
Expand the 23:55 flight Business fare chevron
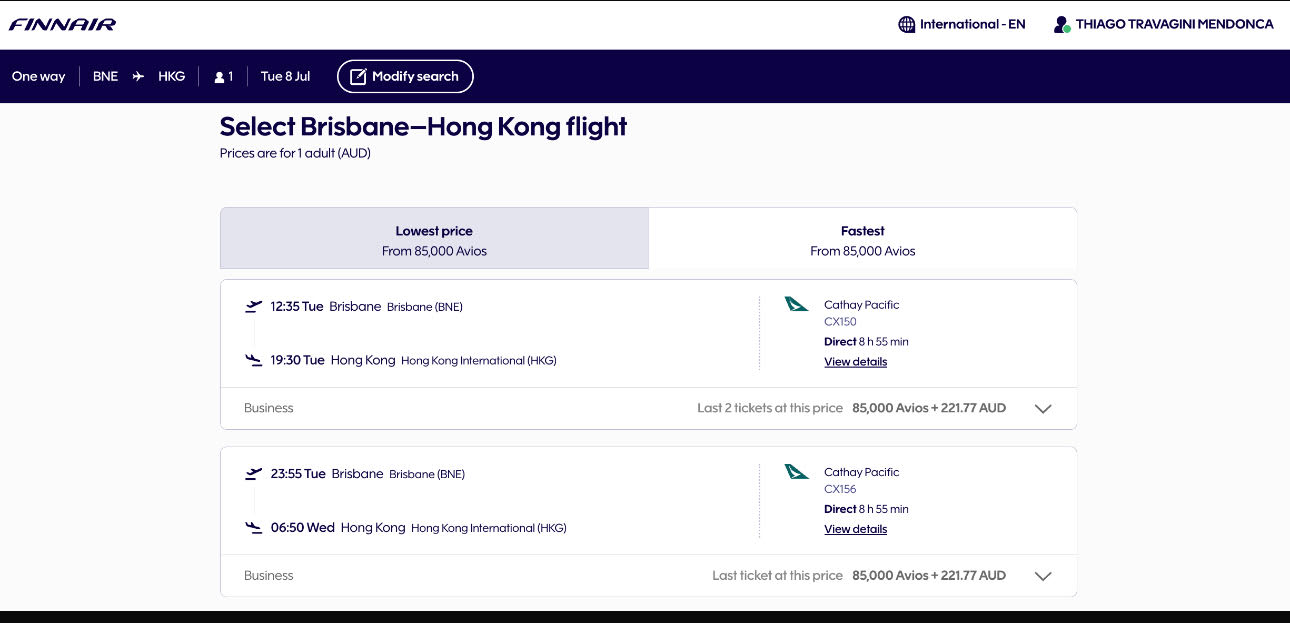[1043, 576]
